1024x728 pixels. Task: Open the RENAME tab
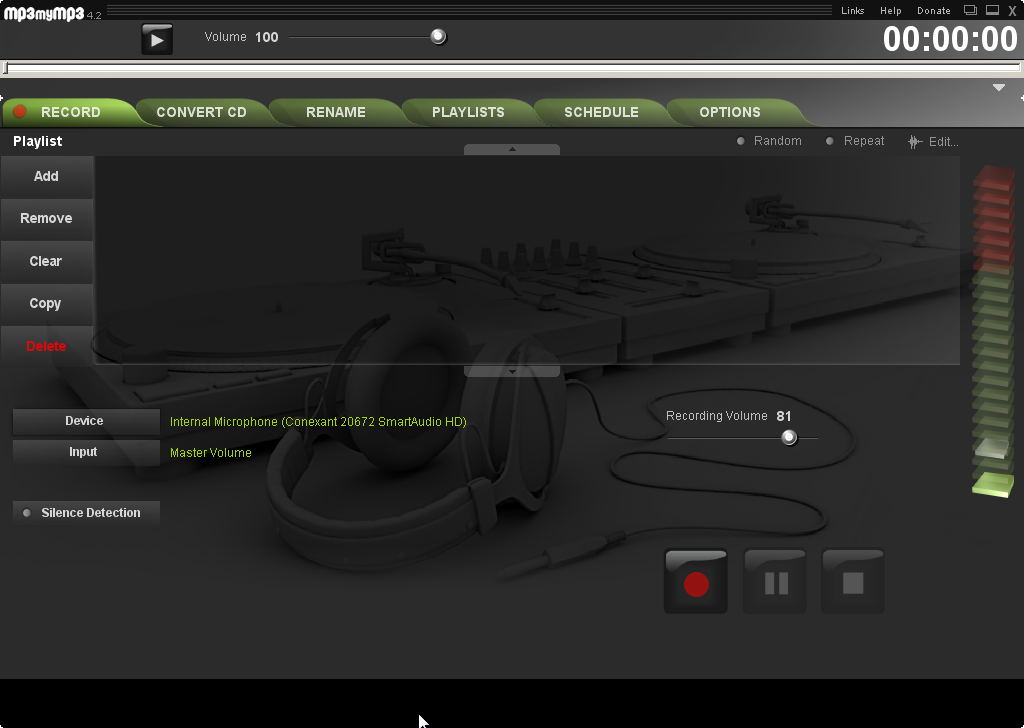click(x=336, y=112)
